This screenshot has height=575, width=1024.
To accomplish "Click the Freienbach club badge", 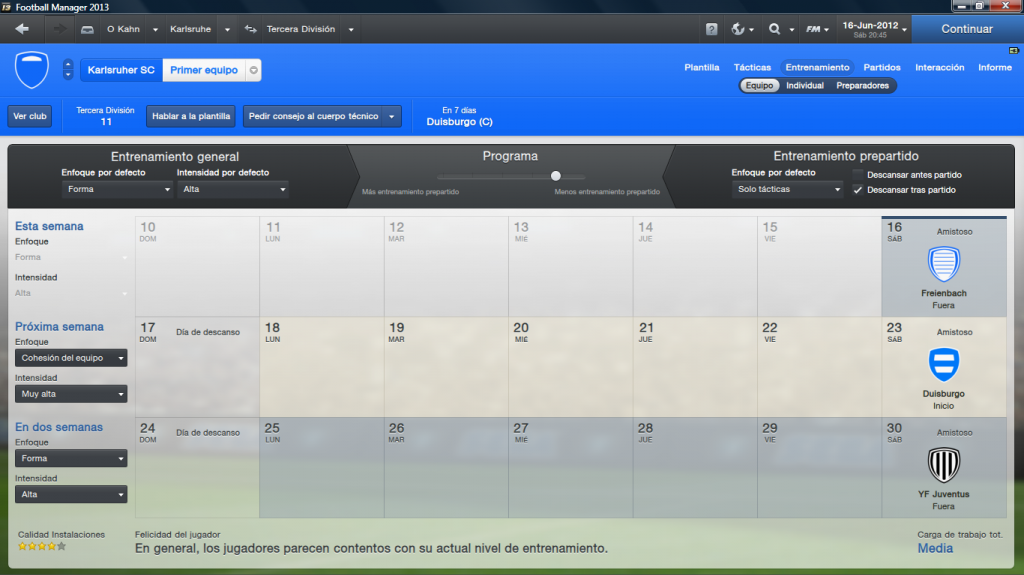I will (944, 264).
